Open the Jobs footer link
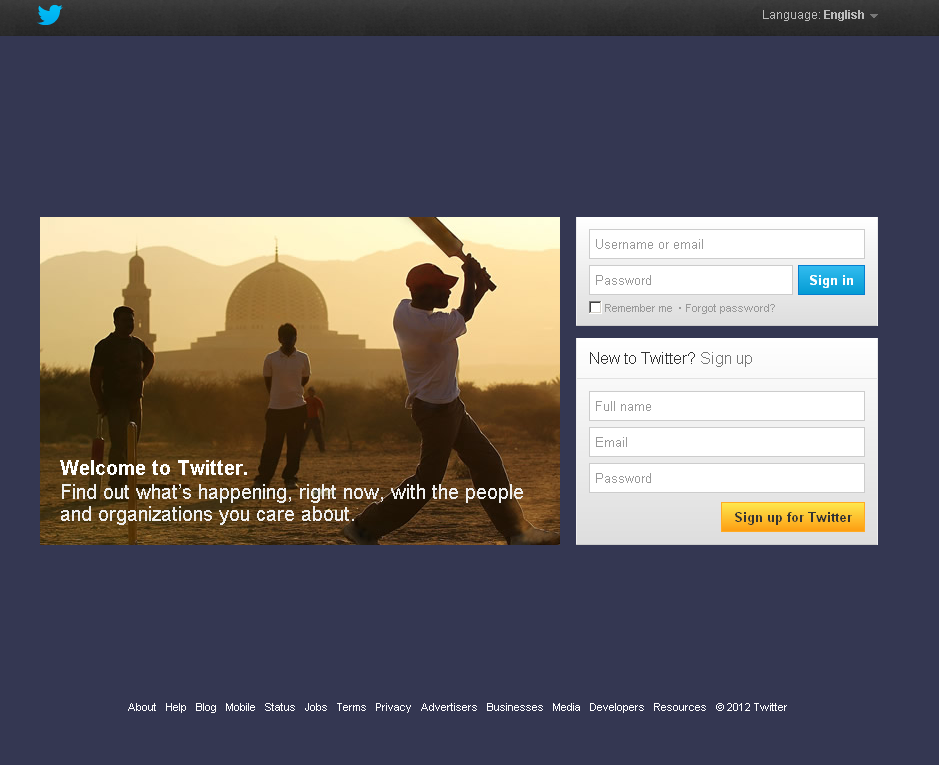This screenshot has height=765, width=939. pos(316,707)
